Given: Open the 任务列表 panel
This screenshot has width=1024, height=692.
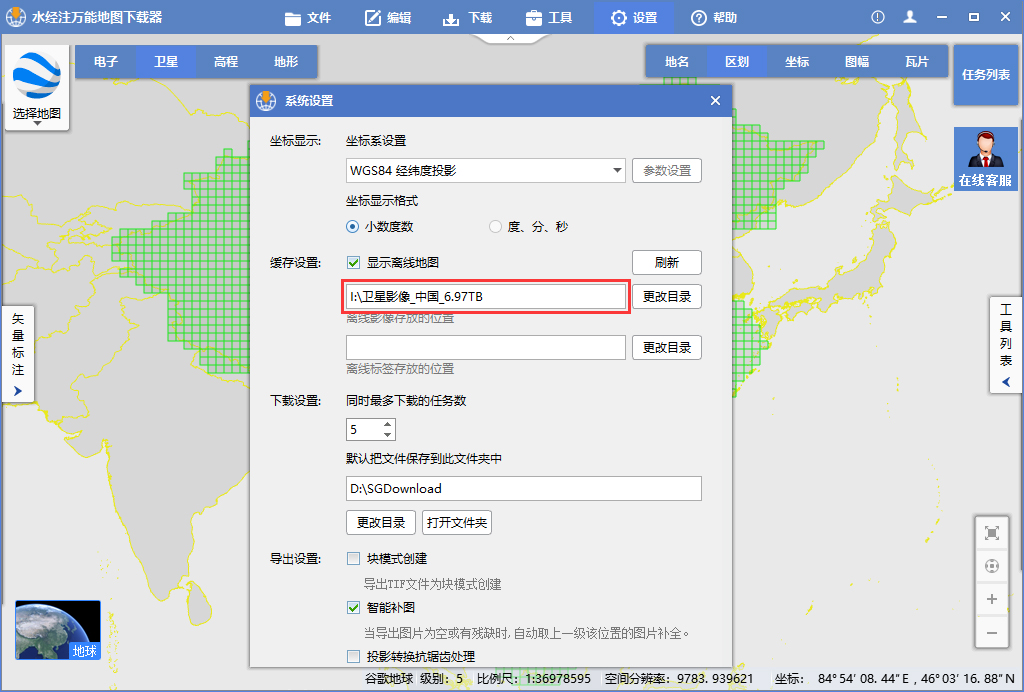Looking at the screenshot, I should [x=985, y=74].
